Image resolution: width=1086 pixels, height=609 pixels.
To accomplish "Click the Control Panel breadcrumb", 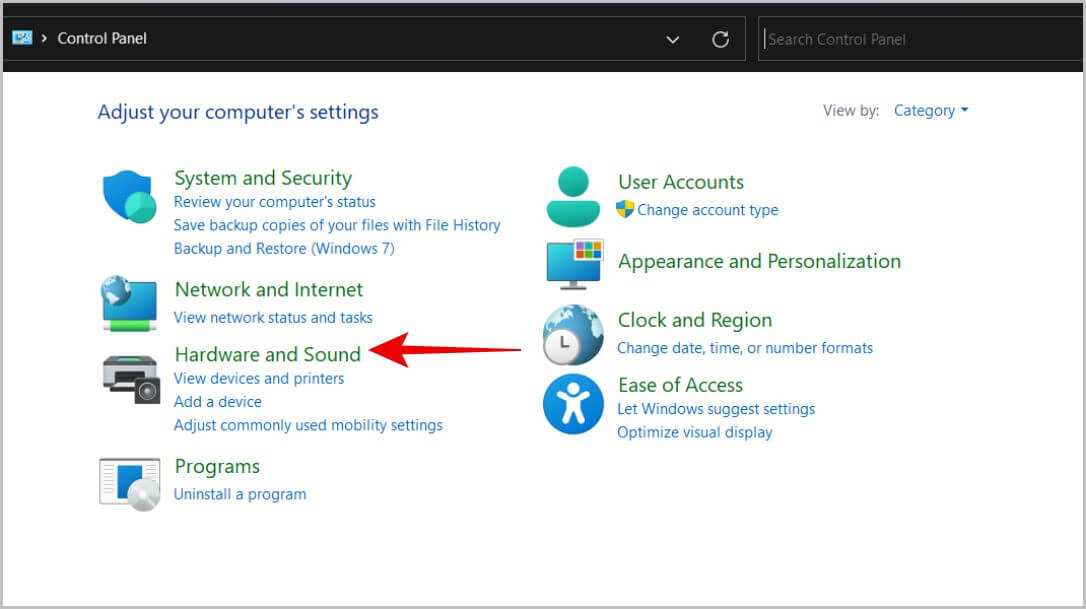I will click(x=102, y=38).
